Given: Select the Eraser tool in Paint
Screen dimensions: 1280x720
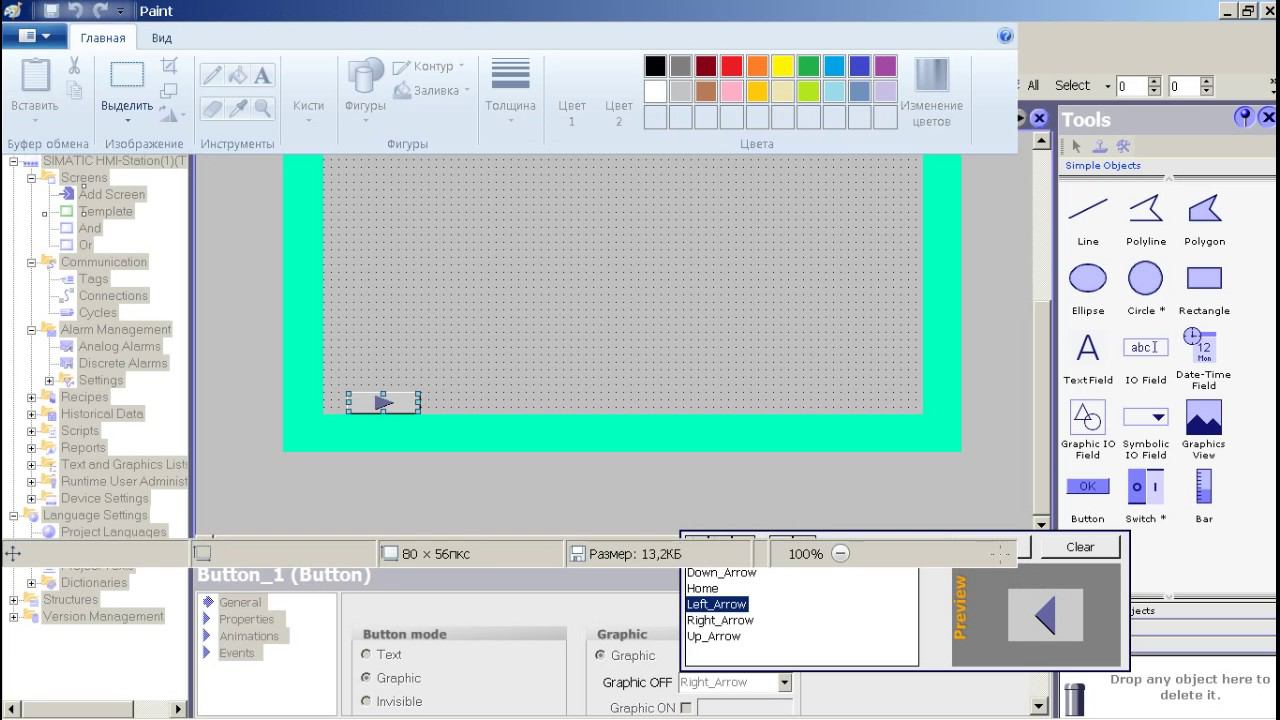Looking at the screenshot, I should (213, 107).
